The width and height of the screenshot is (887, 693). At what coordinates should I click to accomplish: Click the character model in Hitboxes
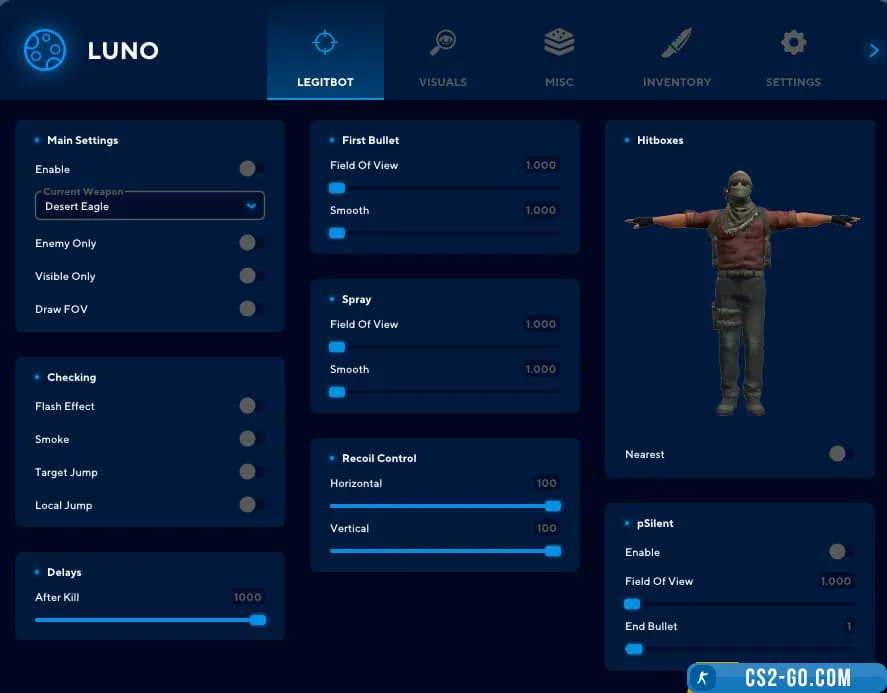click(741, 290)
